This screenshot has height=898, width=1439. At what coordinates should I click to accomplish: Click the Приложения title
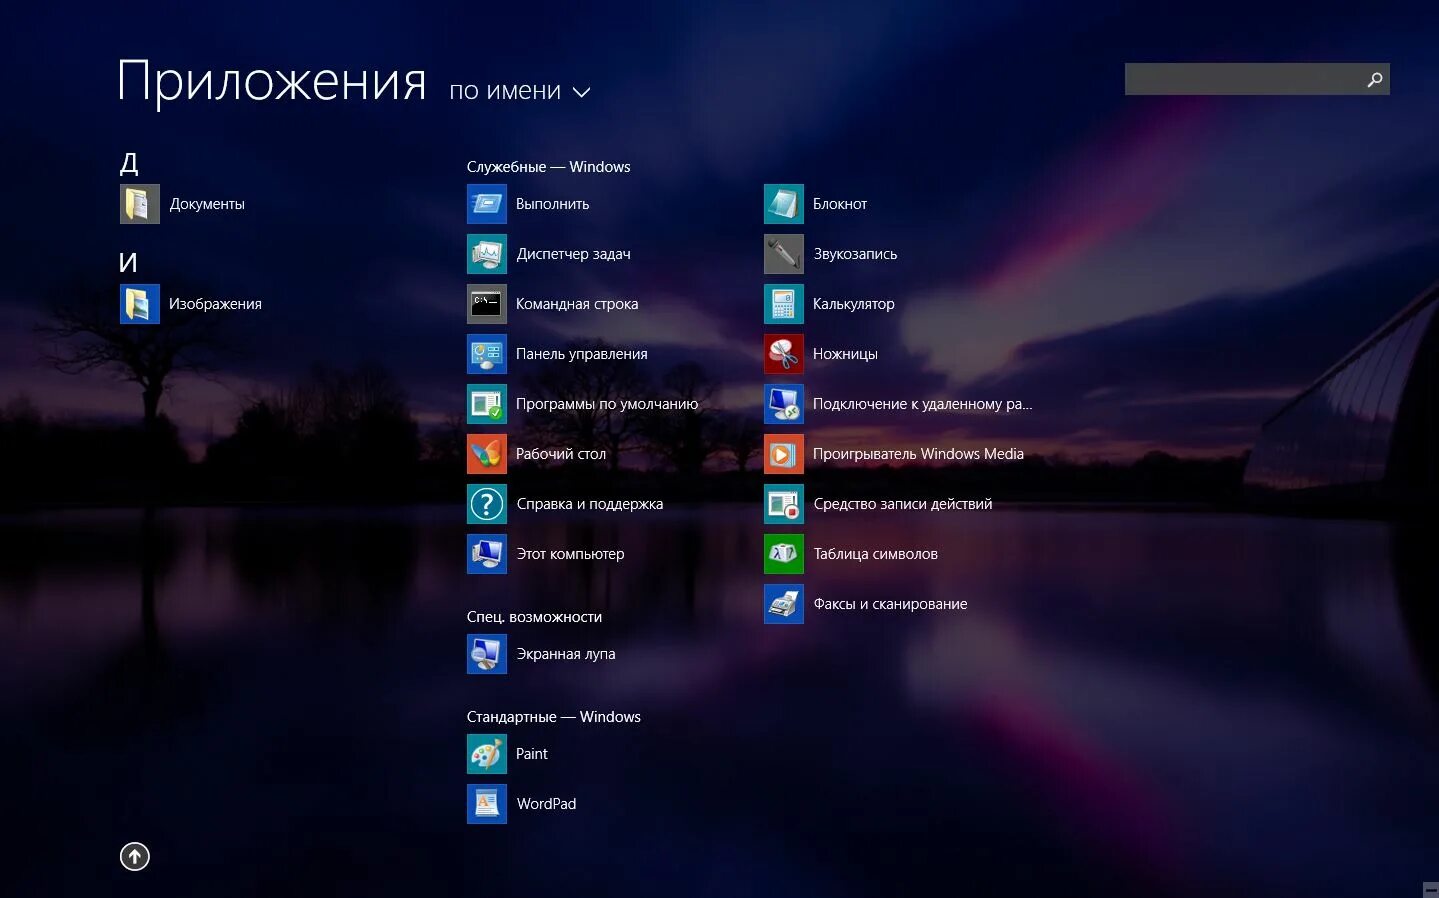coord(272,82)
